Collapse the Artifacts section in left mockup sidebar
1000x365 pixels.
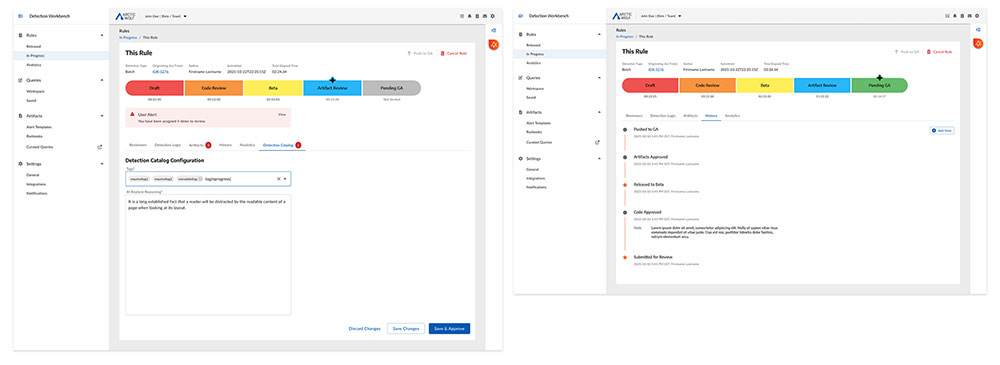click(102, 115)
